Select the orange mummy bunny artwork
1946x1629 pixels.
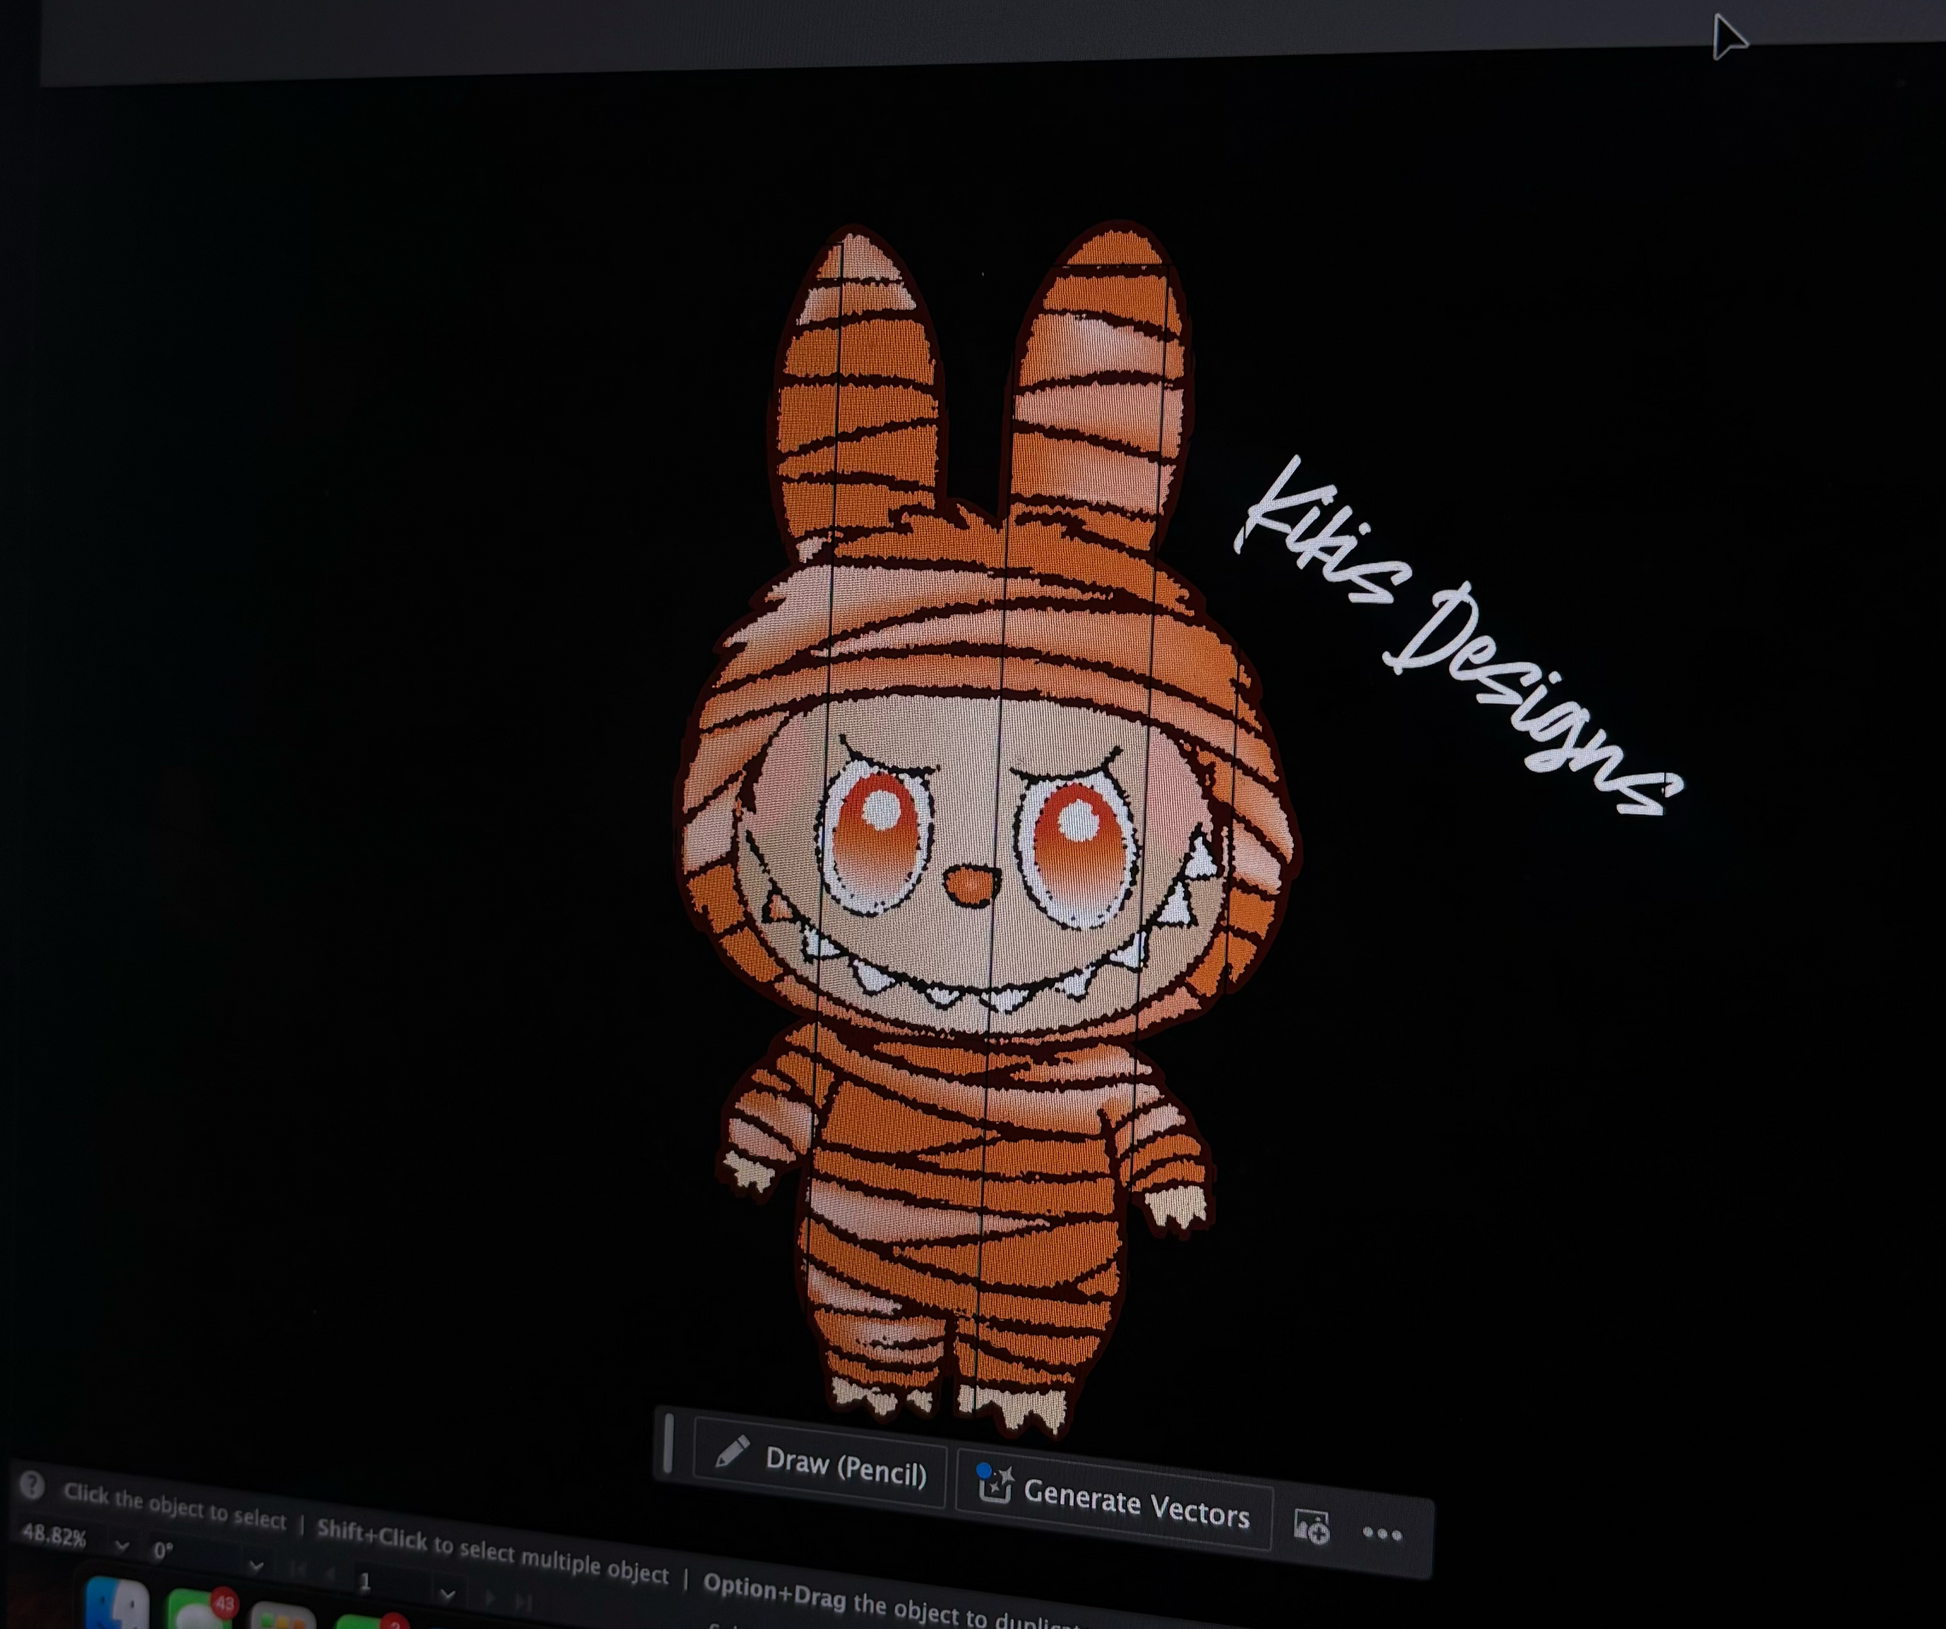[985, 830]
